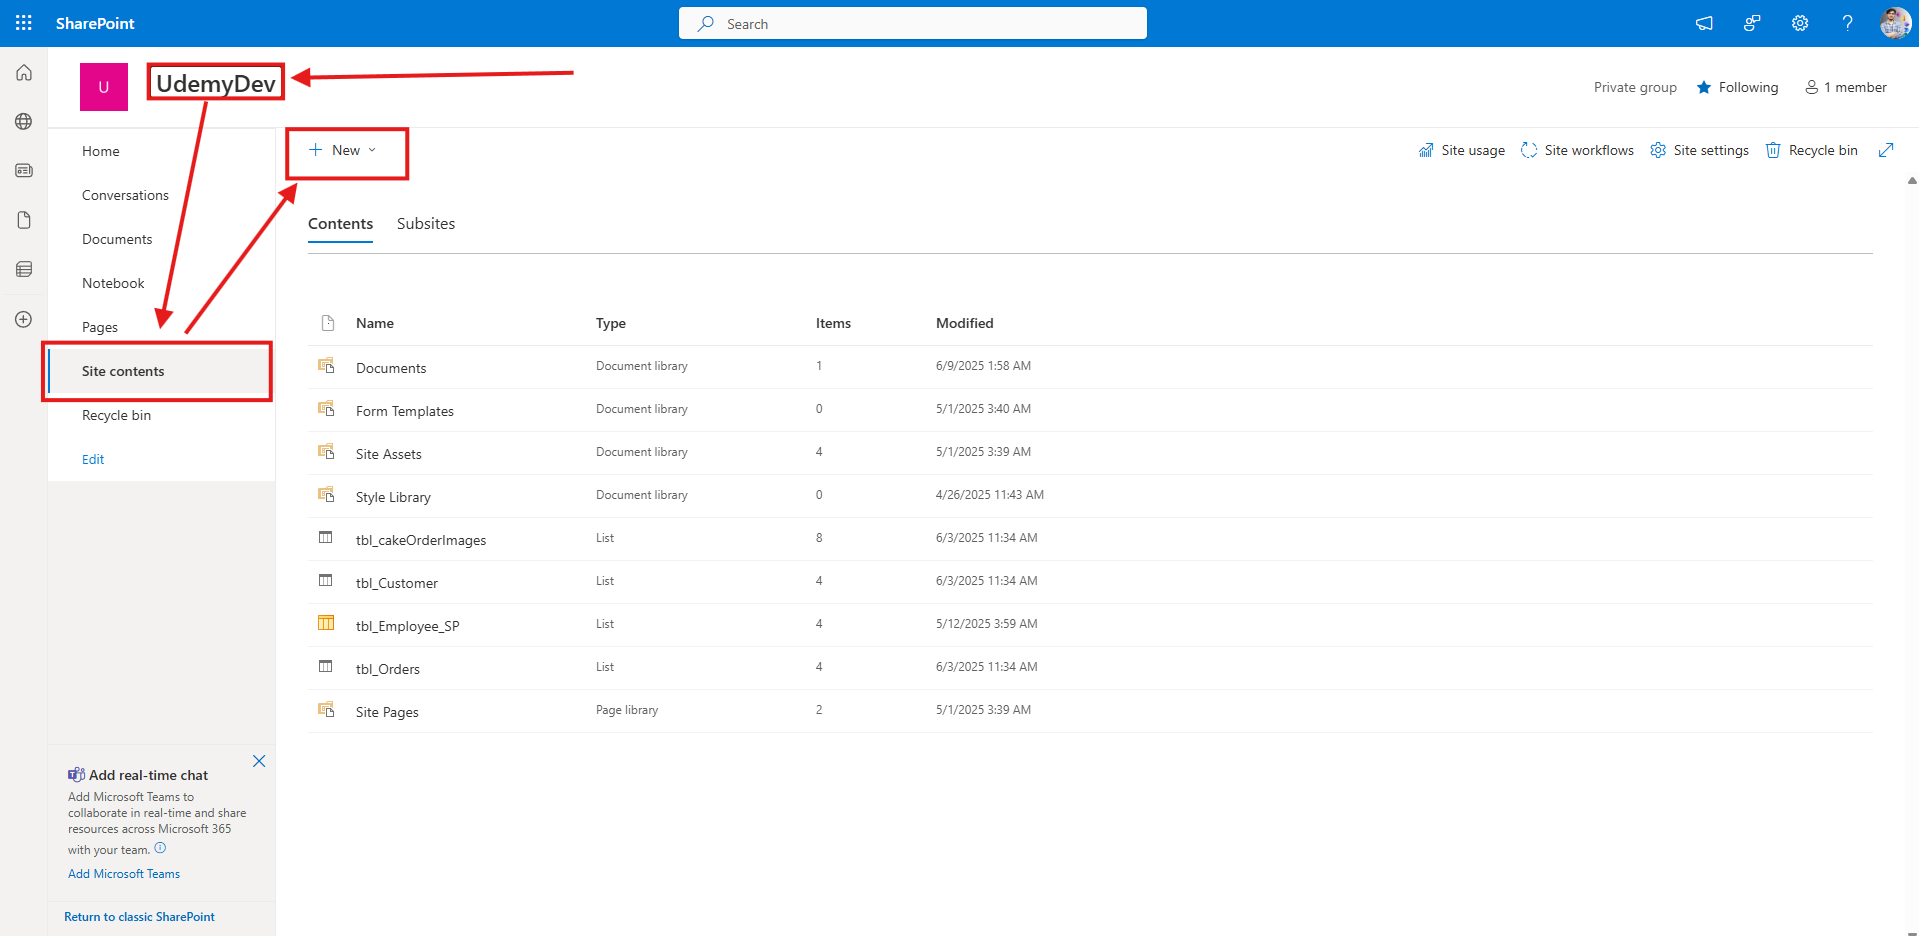
Task: Click the info icon after 'with your team'
Action: [160, 848]
